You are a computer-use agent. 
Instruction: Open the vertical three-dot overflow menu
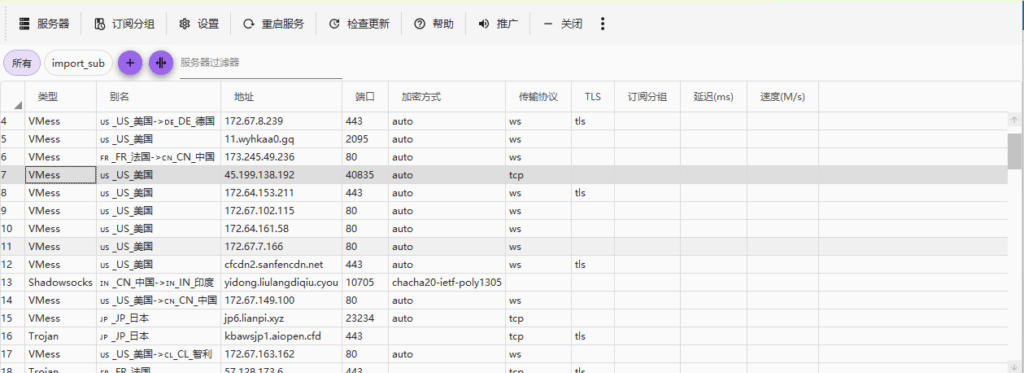pyautogui.click(x=602, y=24)
